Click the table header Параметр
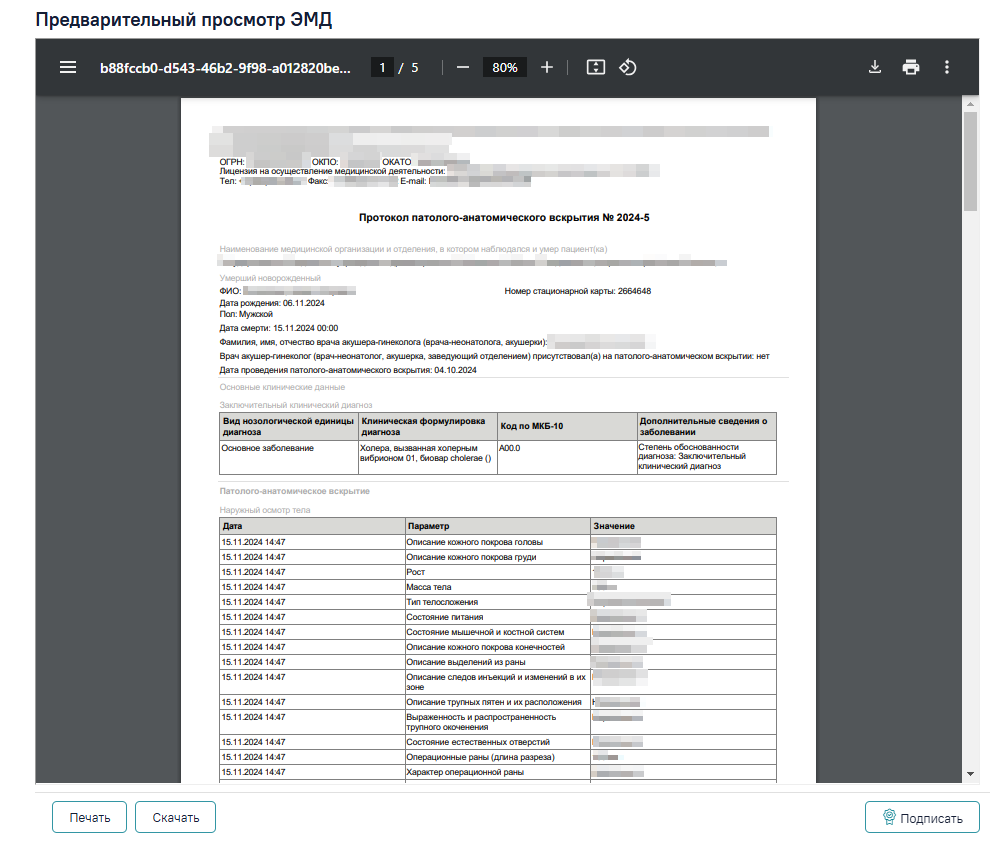This screenshot has height=841, width=990. pos(498,526)
